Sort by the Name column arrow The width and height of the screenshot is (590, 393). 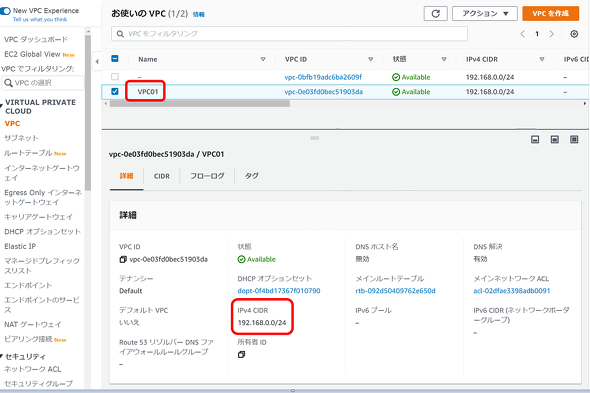pyautogui.click(x=263, y=59)
